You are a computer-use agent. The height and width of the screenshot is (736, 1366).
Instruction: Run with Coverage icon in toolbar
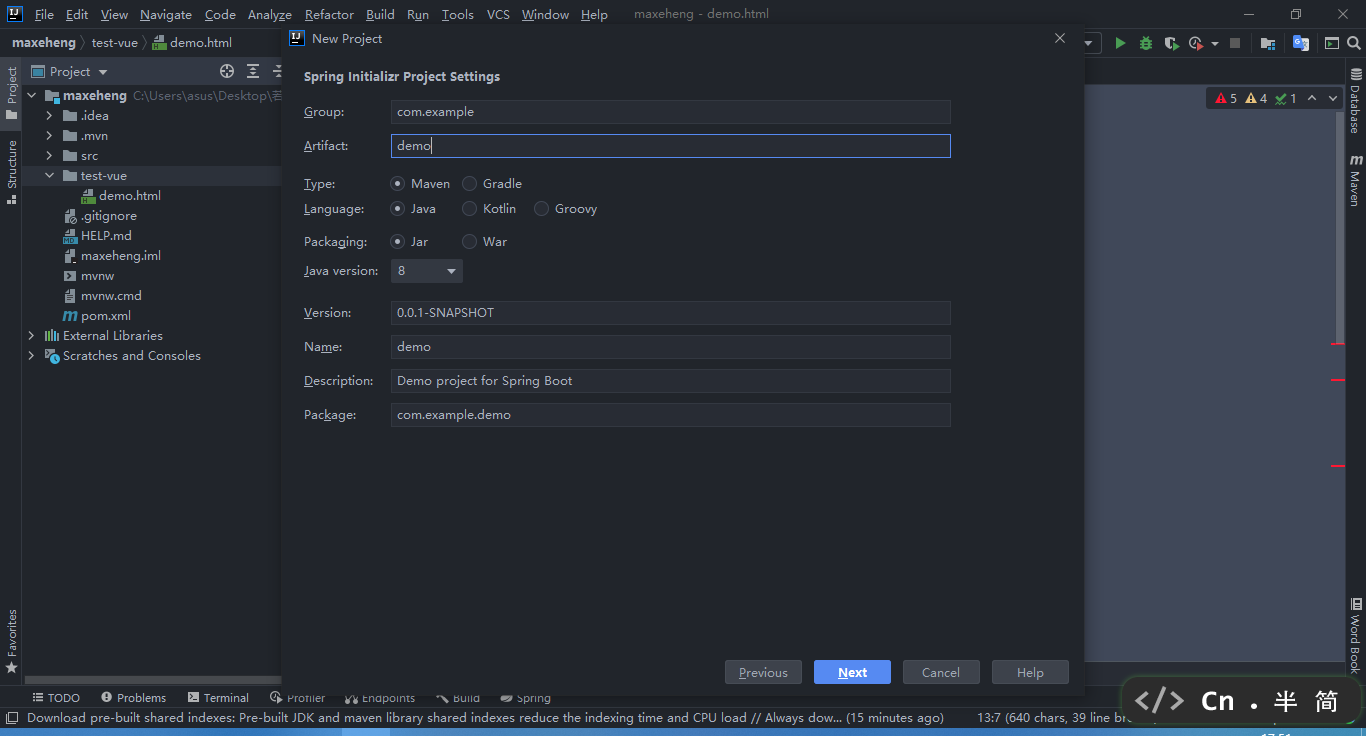(1171, 43)
